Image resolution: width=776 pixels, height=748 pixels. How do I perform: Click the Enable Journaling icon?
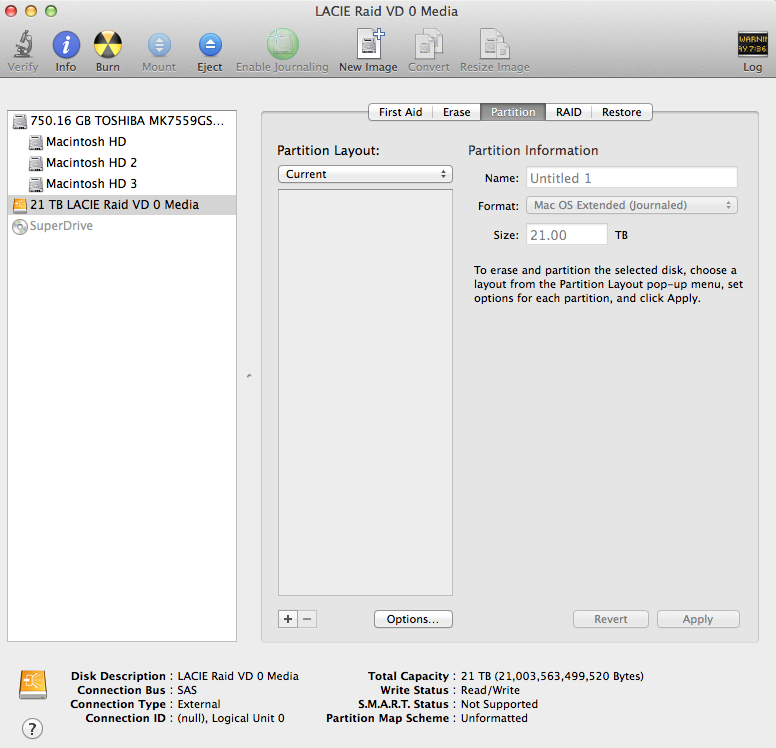click(282, 44)
